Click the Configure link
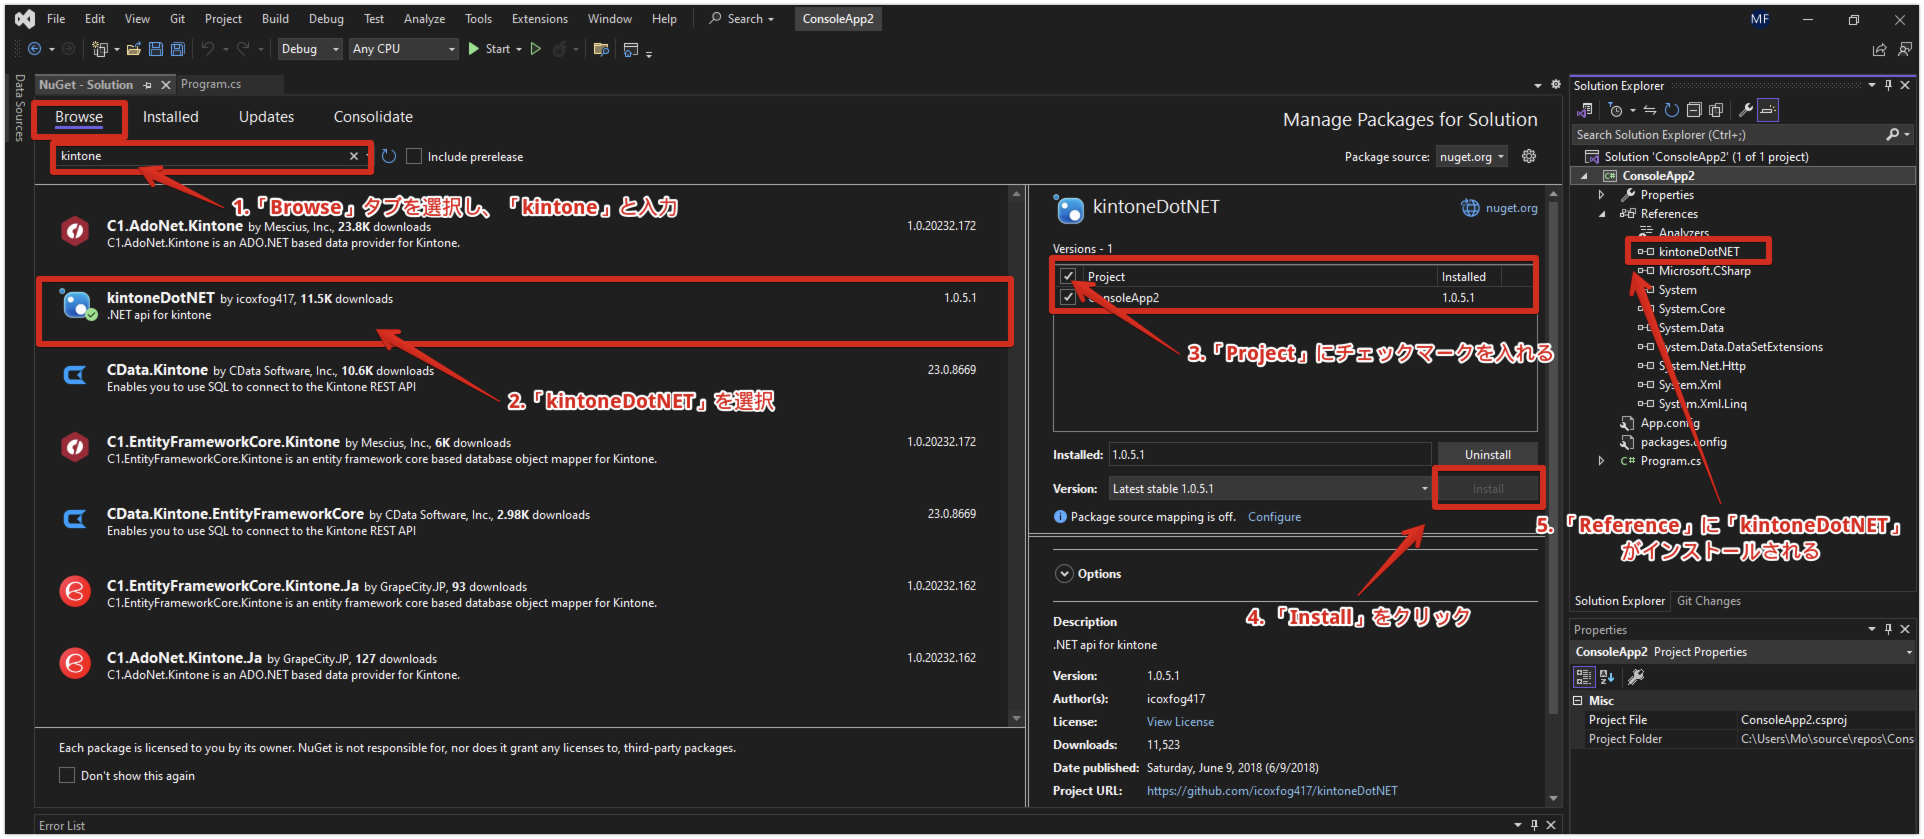The height and width of the screenshot is (839, 1924). [x=1274, y=517]
